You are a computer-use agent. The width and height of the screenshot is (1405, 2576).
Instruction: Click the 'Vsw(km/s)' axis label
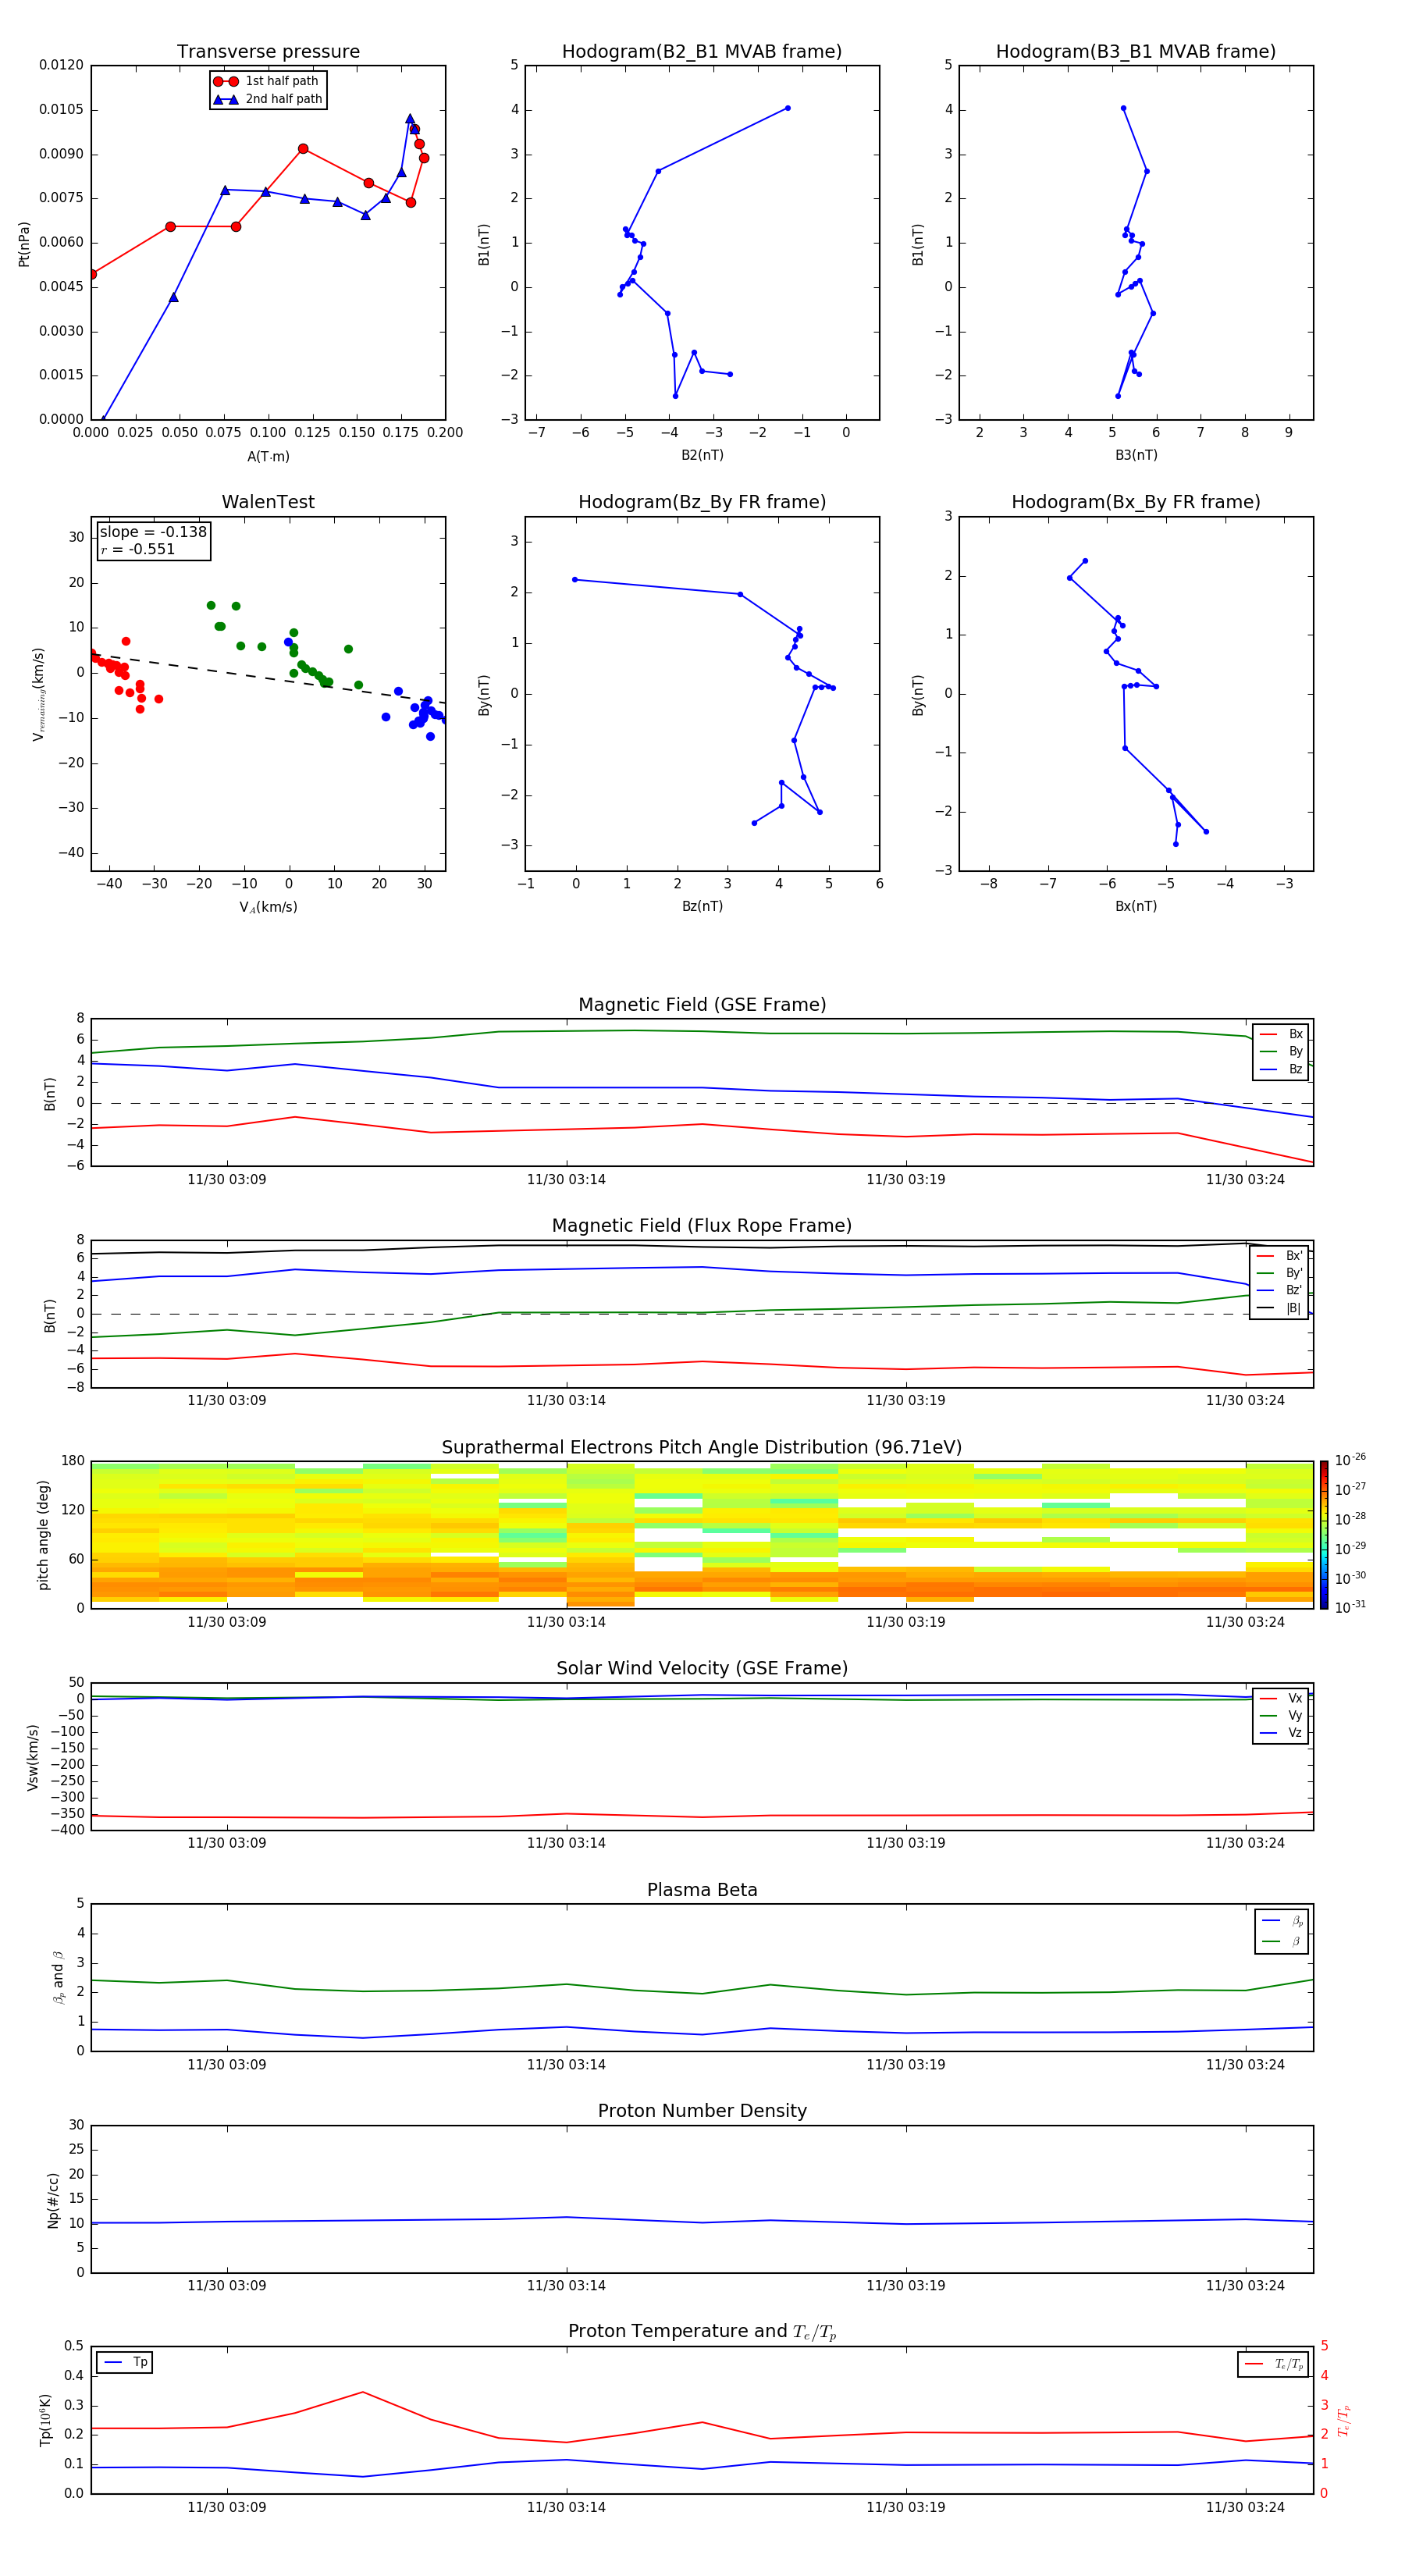(33, 1757)
